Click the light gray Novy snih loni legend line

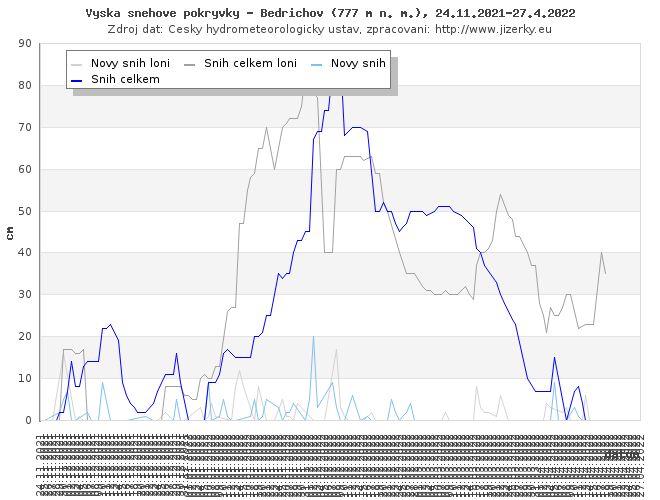tap(78, 63)
